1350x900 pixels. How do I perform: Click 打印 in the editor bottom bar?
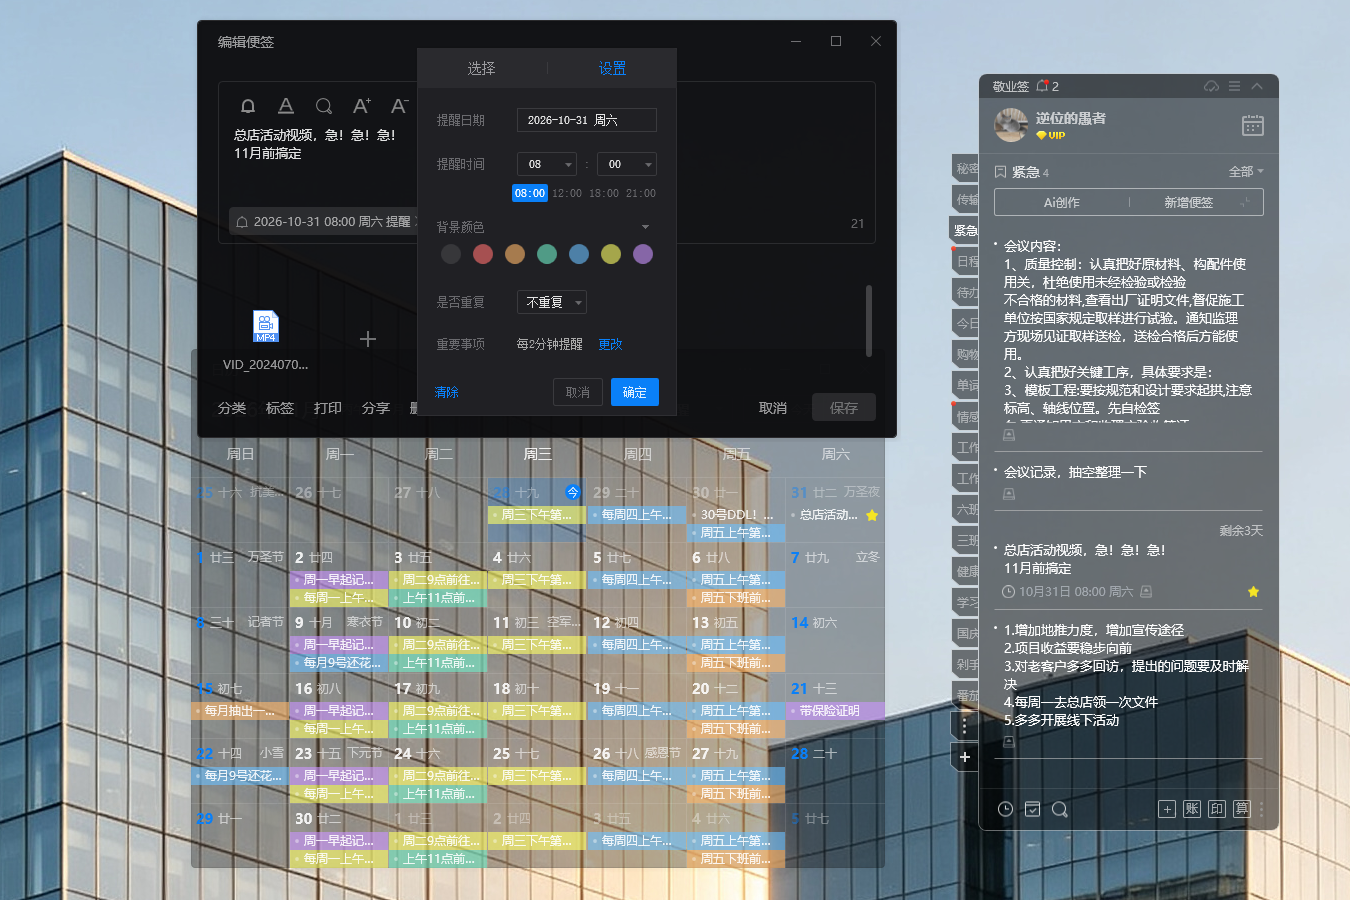click(328, 408)
